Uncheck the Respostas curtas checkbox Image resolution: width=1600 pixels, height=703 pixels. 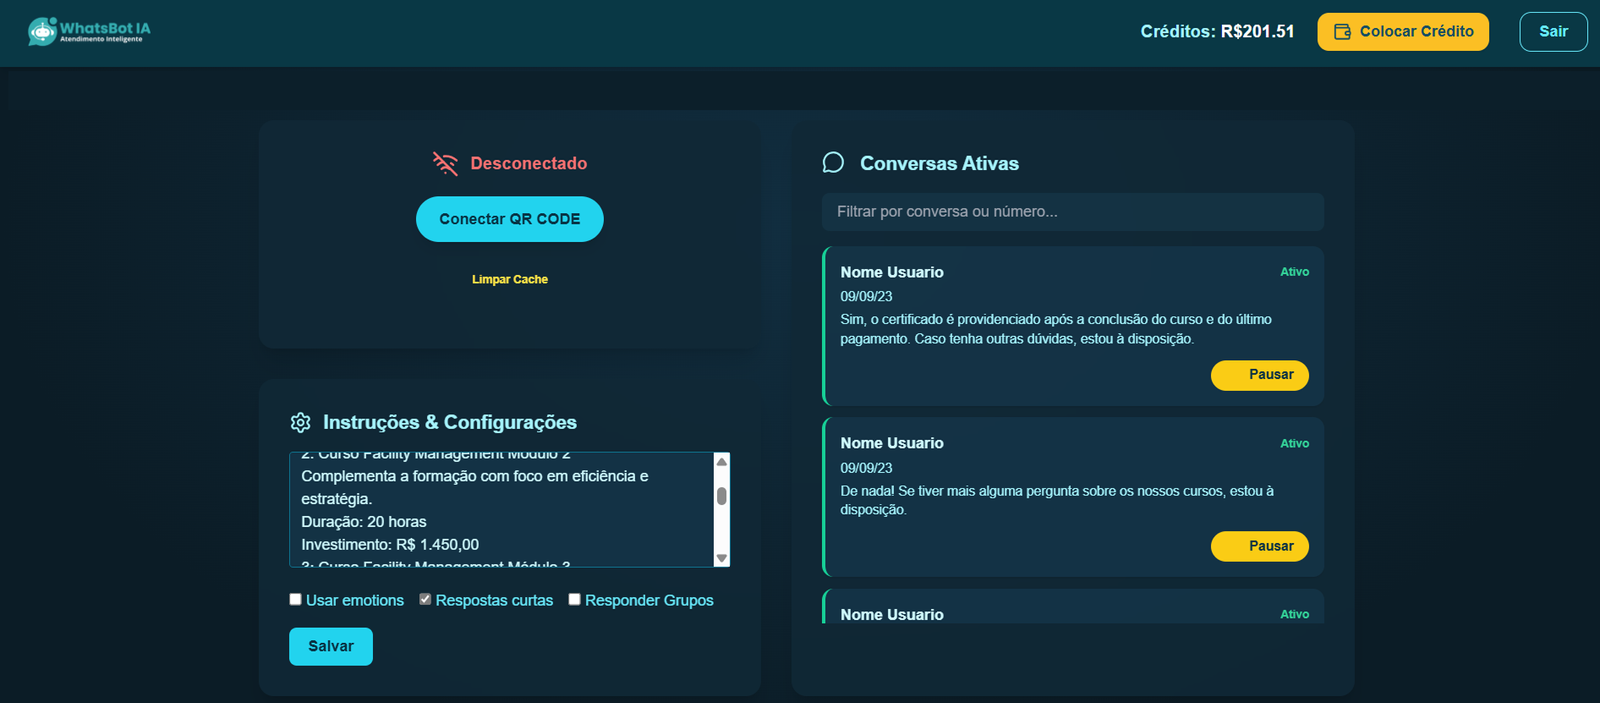(425, 600)
